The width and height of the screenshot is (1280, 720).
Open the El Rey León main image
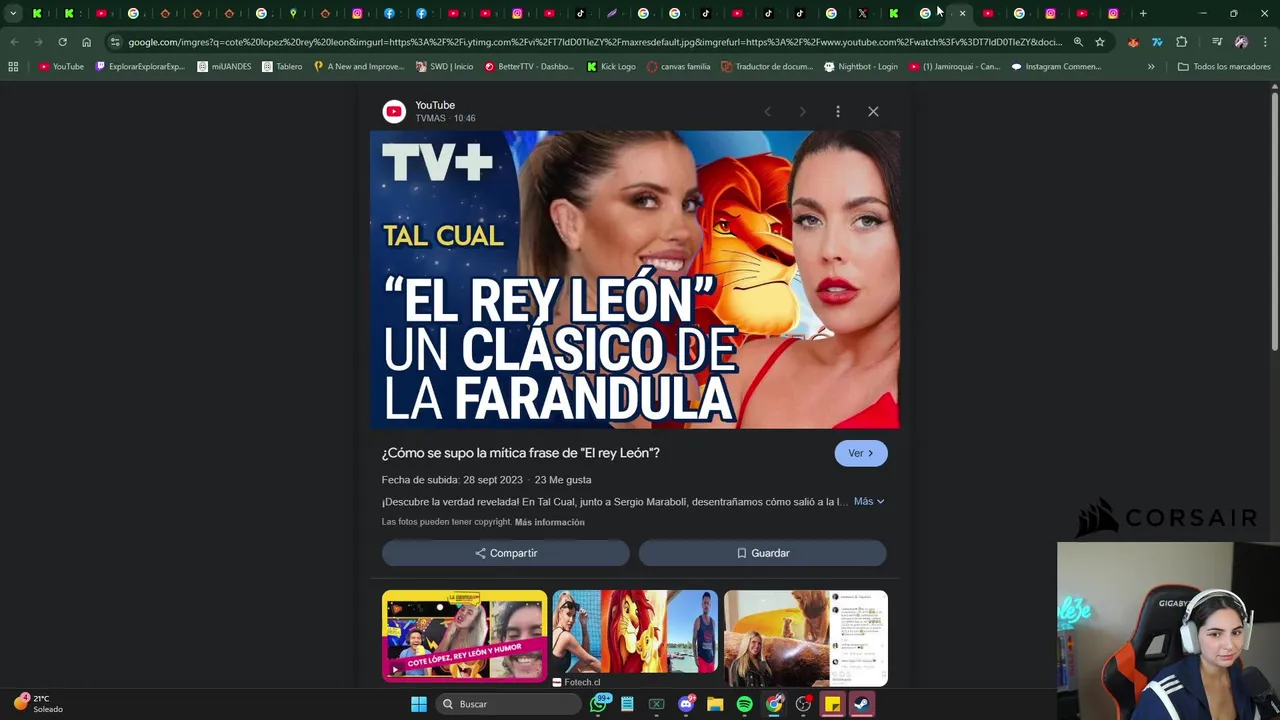pyautogui.click(x=634, y=279)
